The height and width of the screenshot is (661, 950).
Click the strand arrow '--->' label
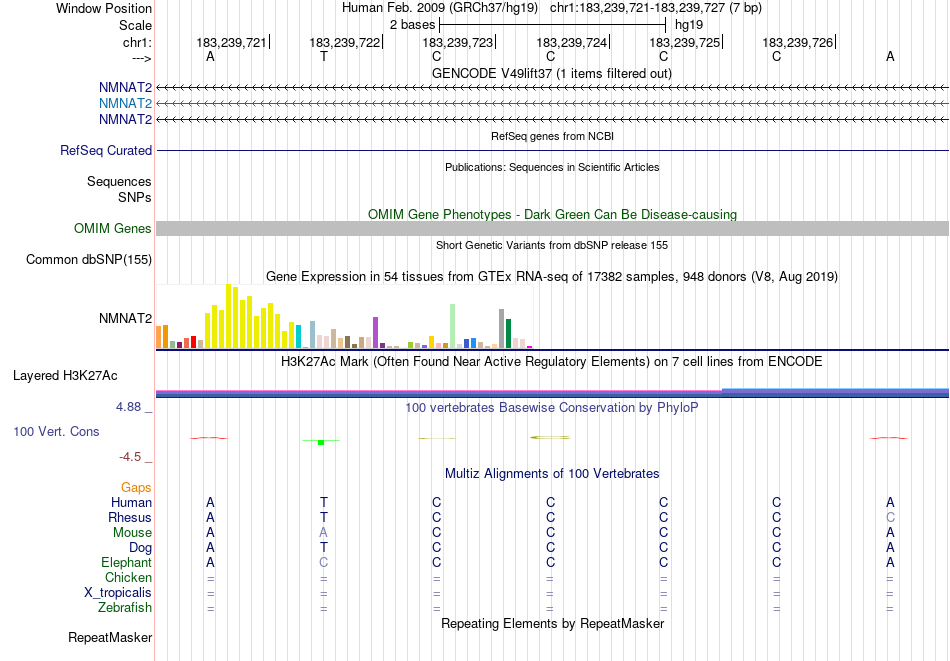(x=141, y=58)
